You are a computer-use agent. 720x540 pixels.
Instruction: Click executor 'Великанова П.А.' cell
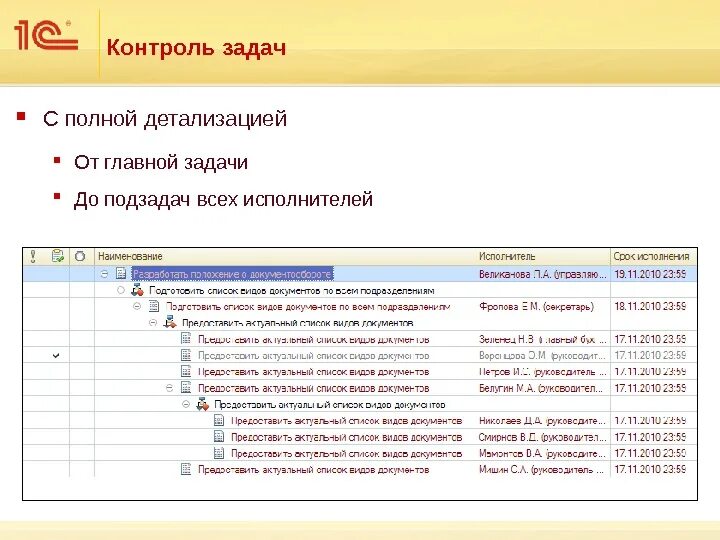tap(543, 274)
